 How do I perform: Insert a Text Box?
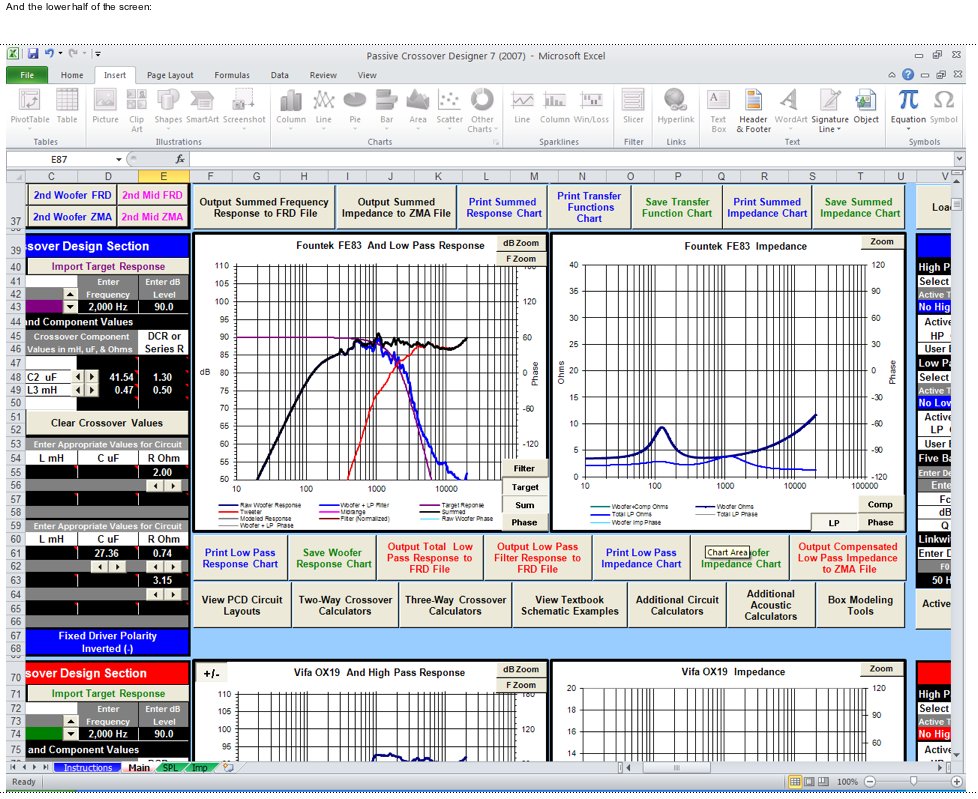pyautogui.click(x=719, y=110)
